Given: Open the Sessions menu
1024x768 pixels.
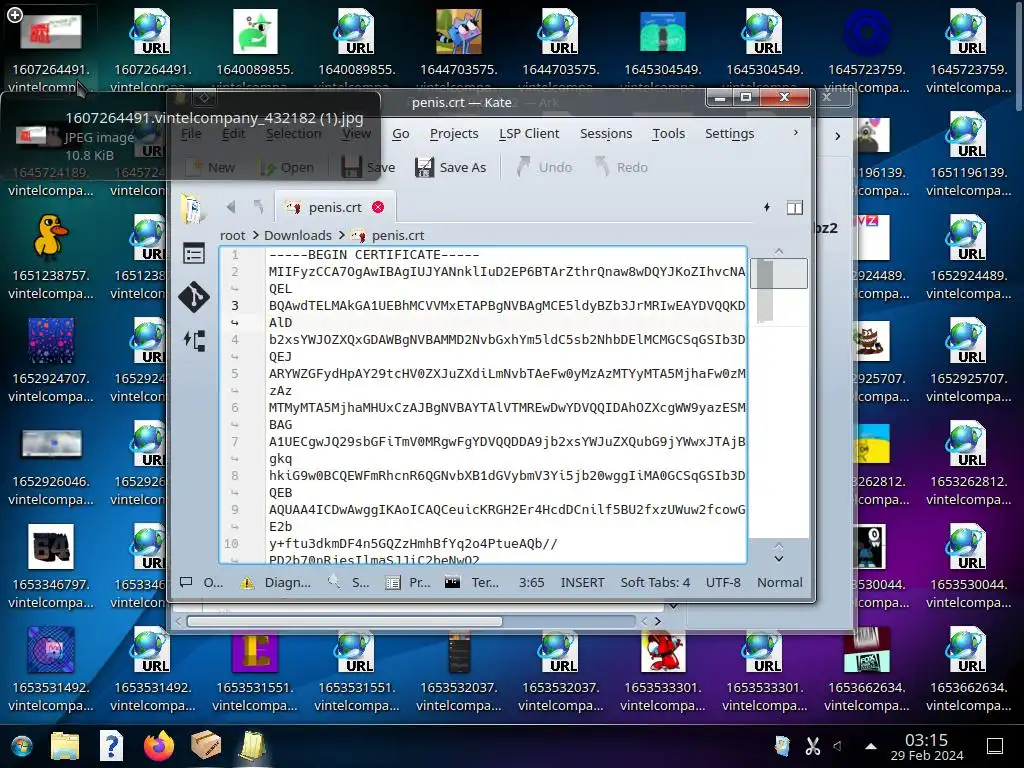Looking at the screenshot, I should pos(606,133).
